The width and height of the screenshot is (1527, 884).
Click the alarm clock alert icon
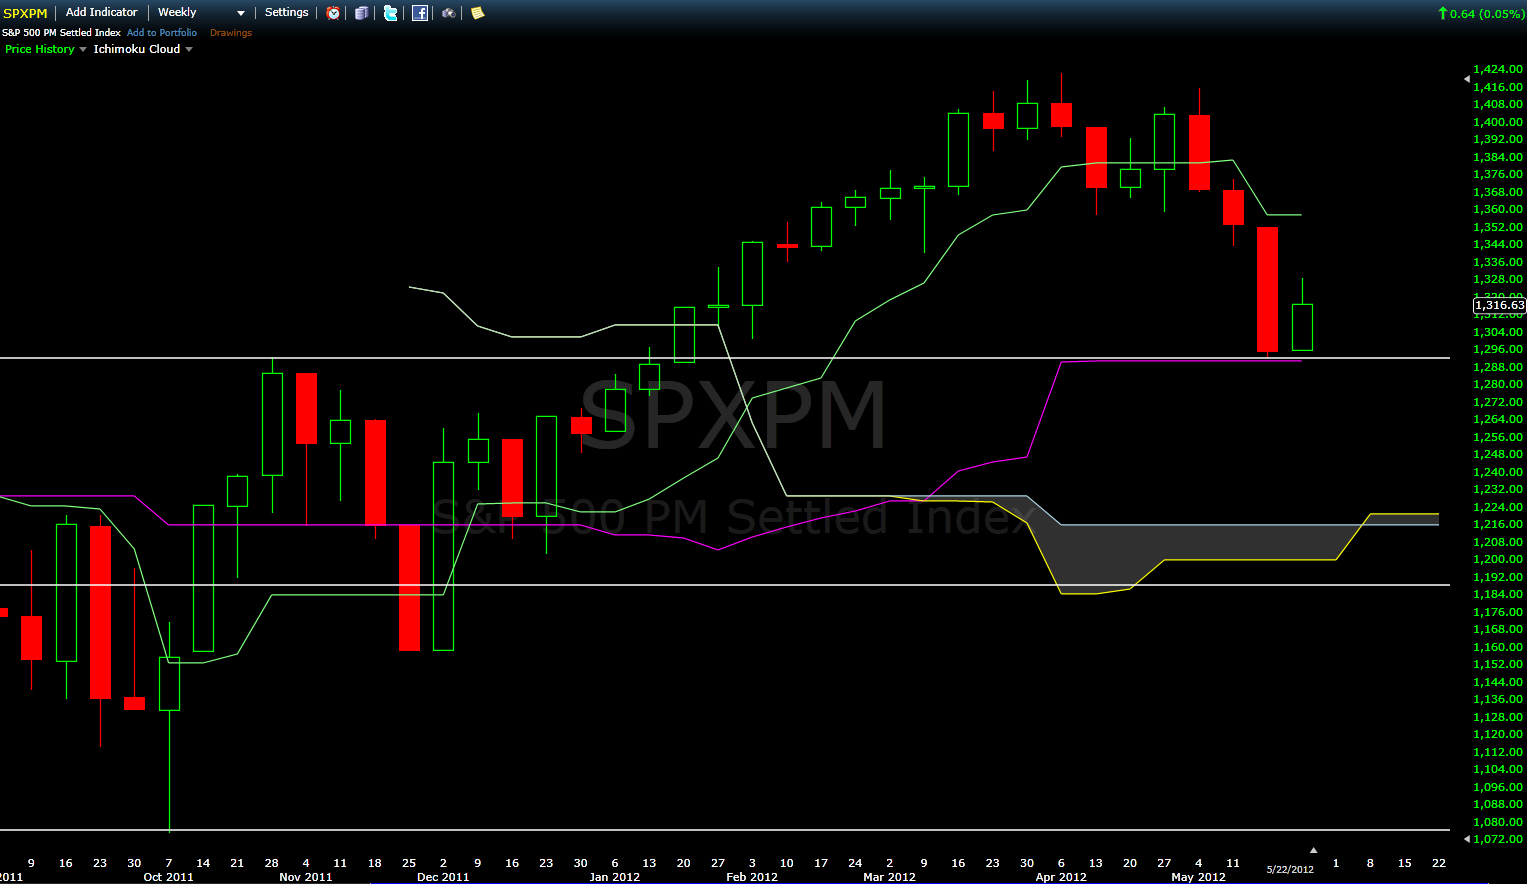pos(333,13)
